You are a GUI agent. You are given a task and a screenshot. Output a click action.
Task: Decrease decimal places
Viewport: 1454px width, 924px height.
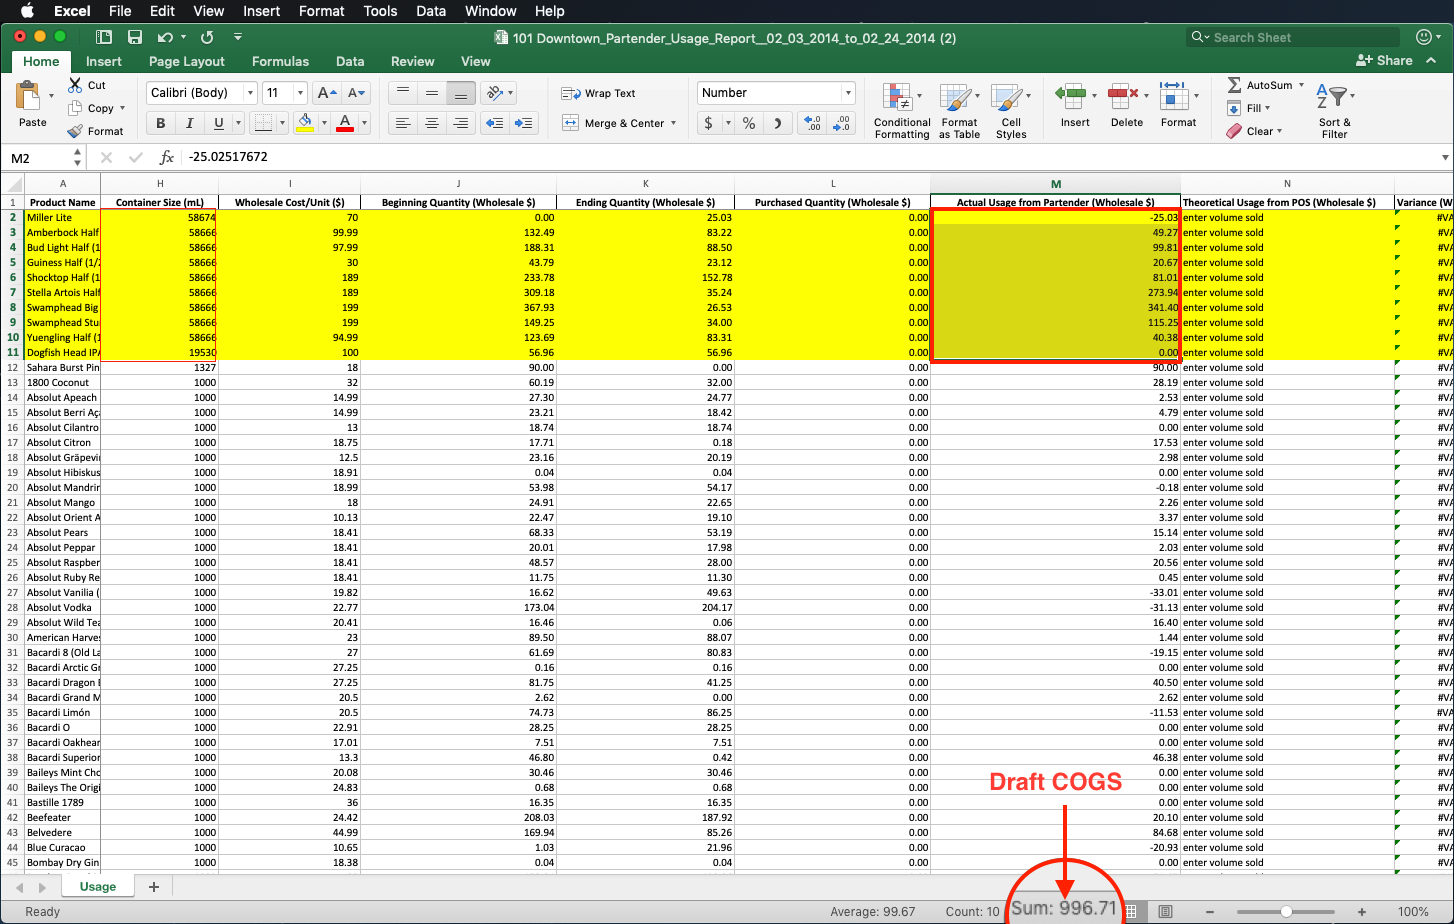(842, 124)
